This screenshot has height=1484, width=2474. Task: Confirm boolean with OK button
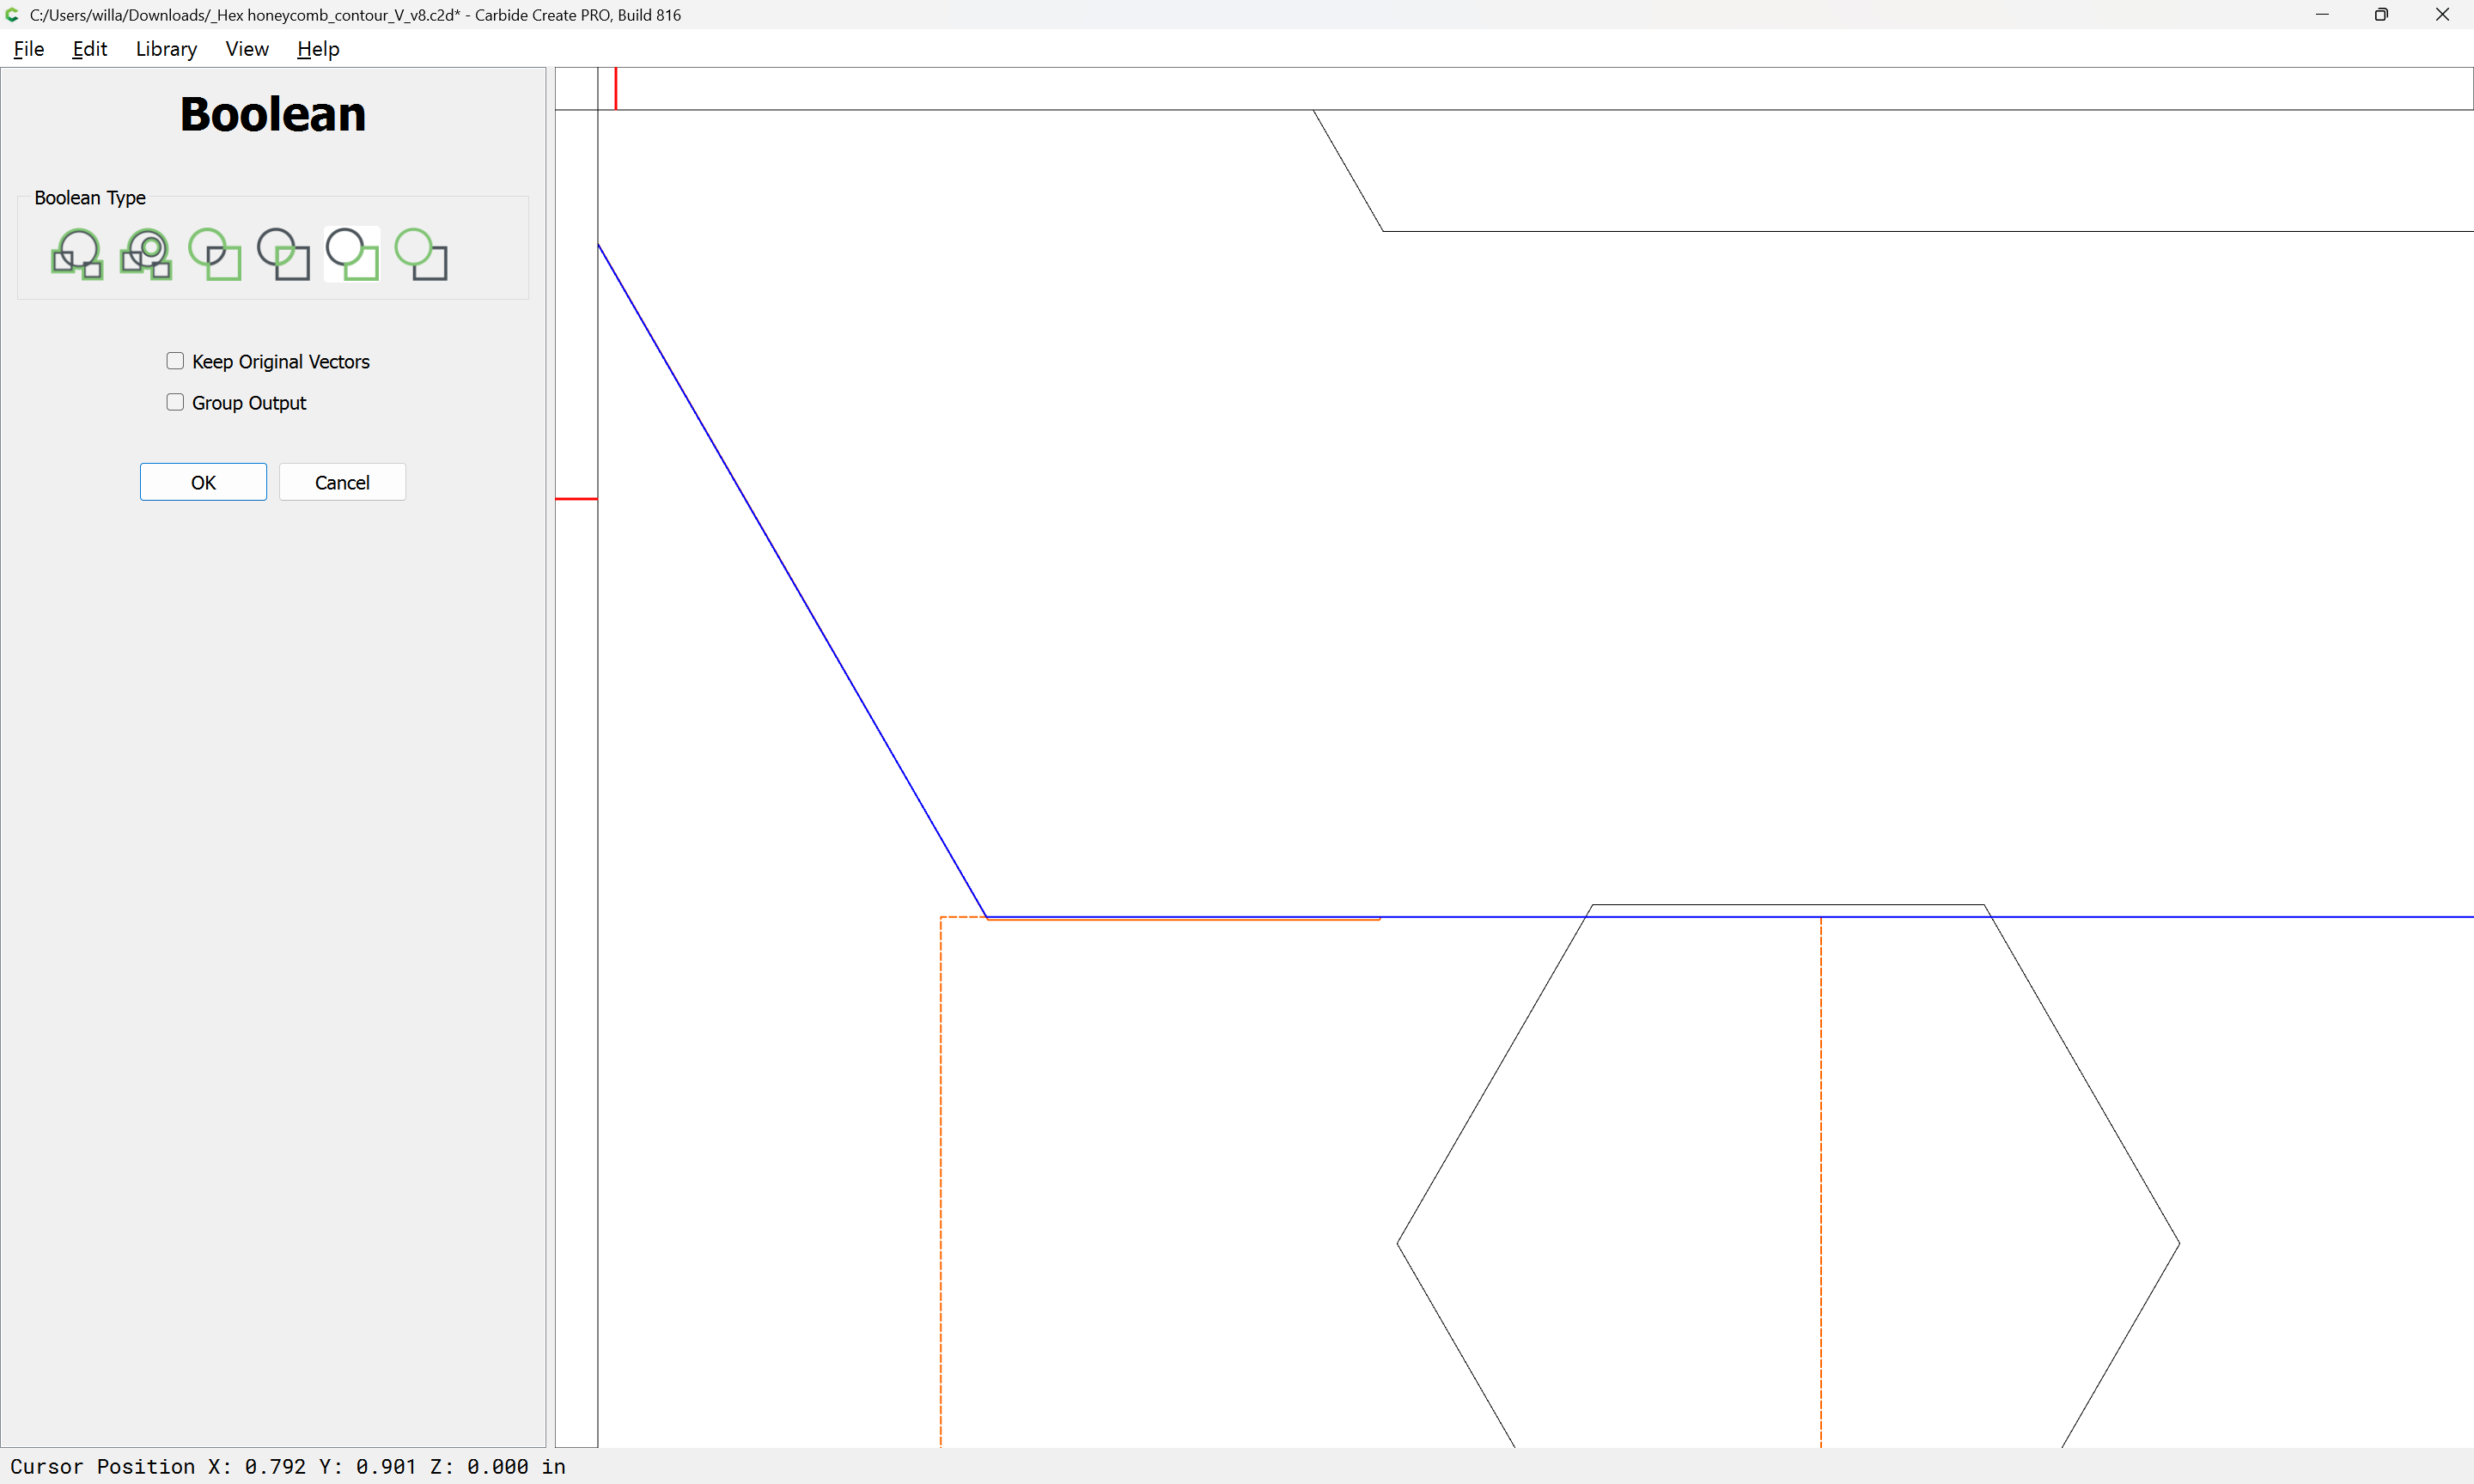[x=203, y=482]
